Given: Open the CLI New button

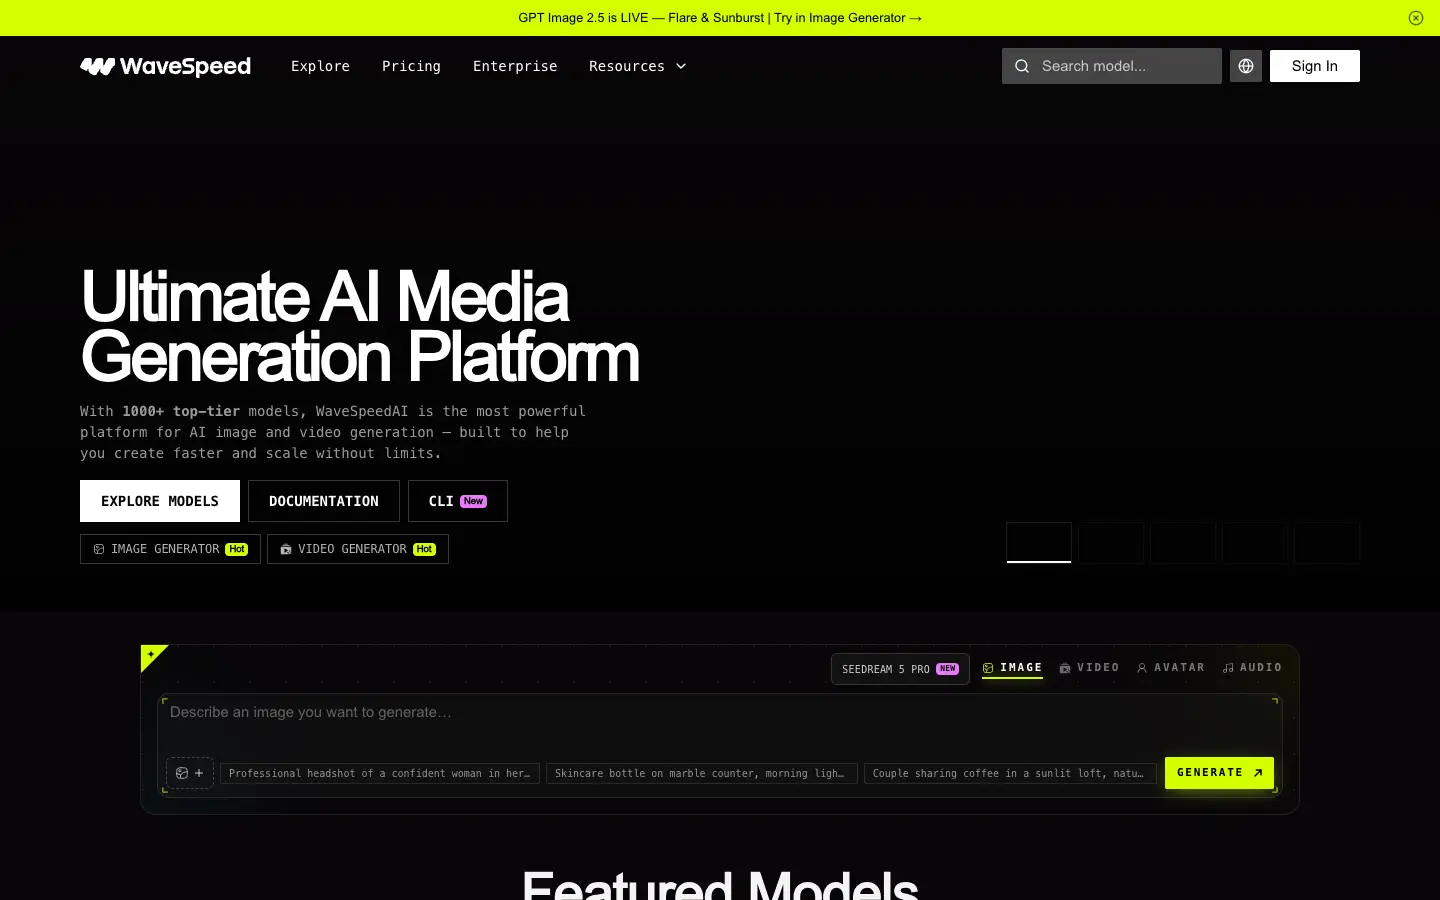Looking at the screenshot, I should point(458,501).
